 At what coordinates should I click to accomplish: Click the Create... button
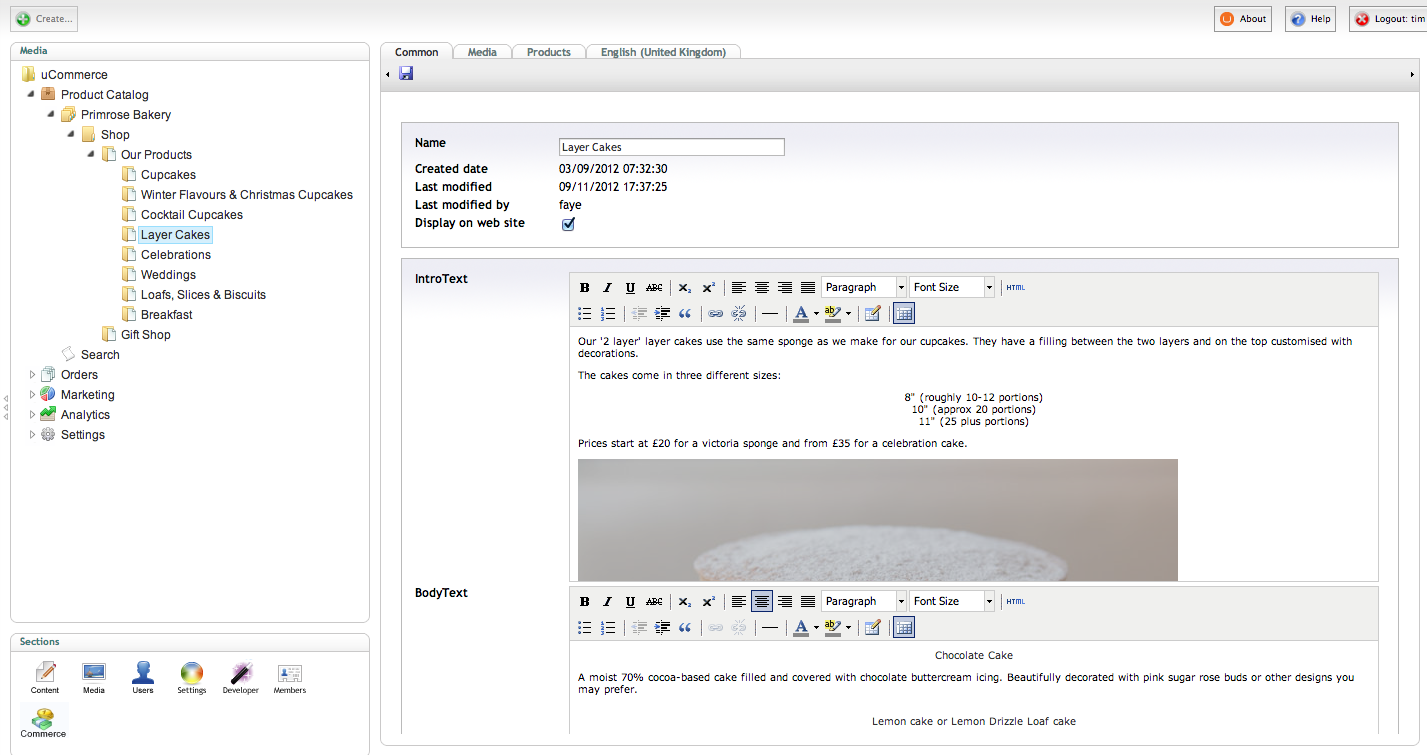pyautogui.click(x=45, y=19)
